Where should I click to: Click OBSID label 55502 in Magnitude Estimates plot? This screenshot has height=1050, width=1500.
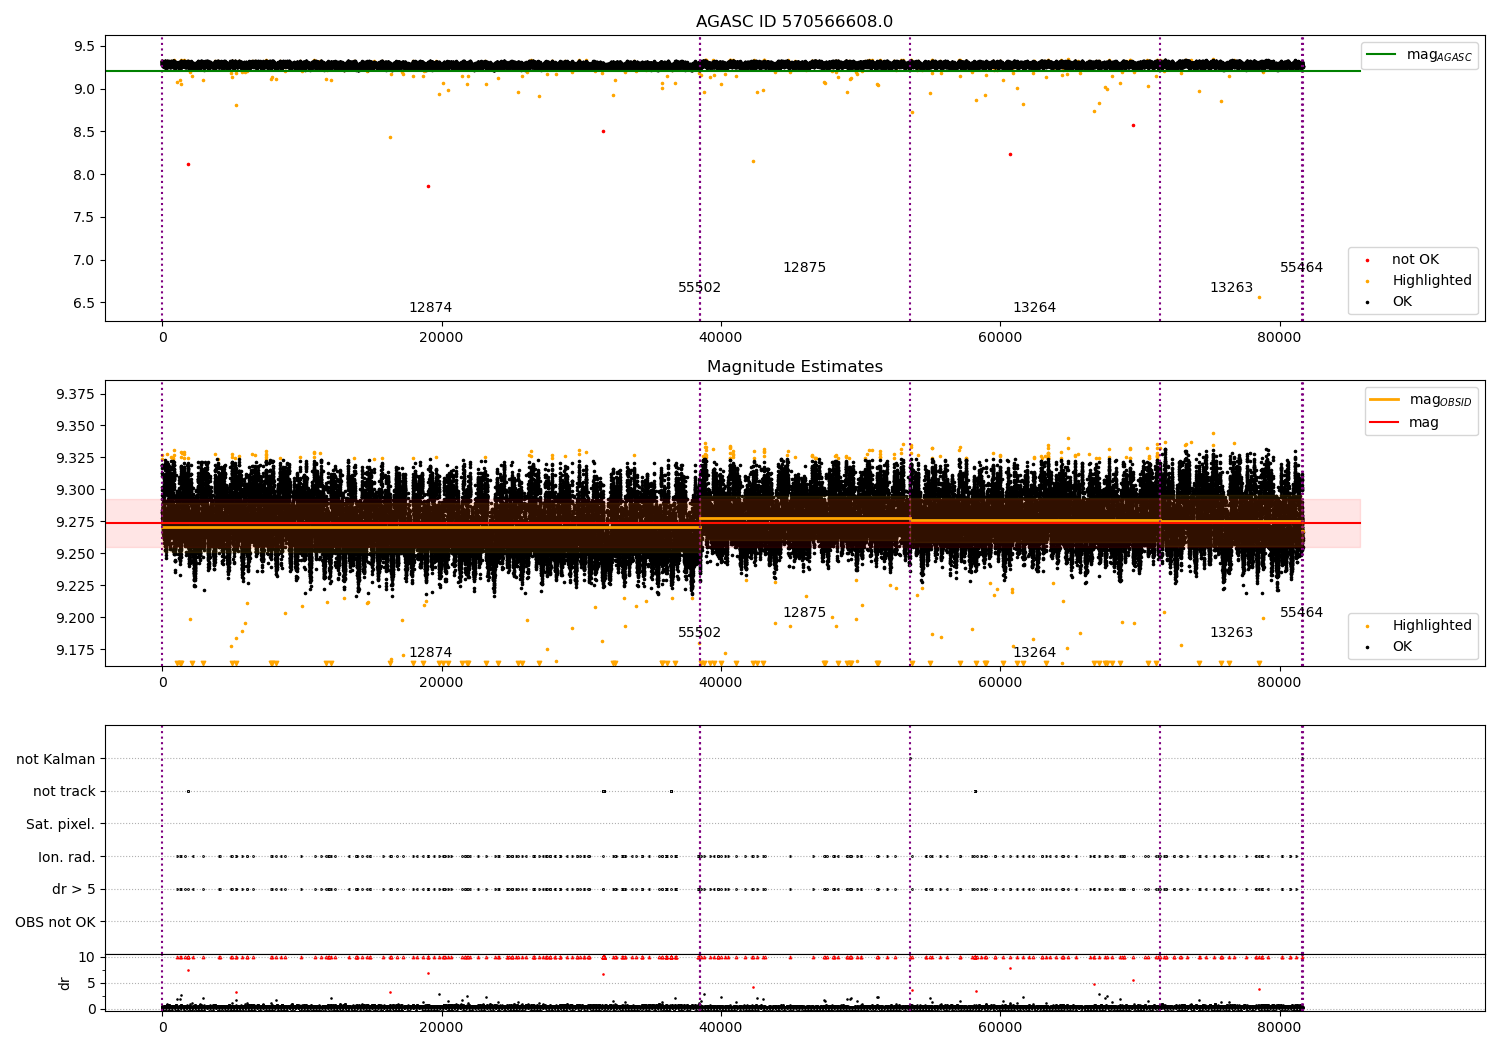pos(699,632)
